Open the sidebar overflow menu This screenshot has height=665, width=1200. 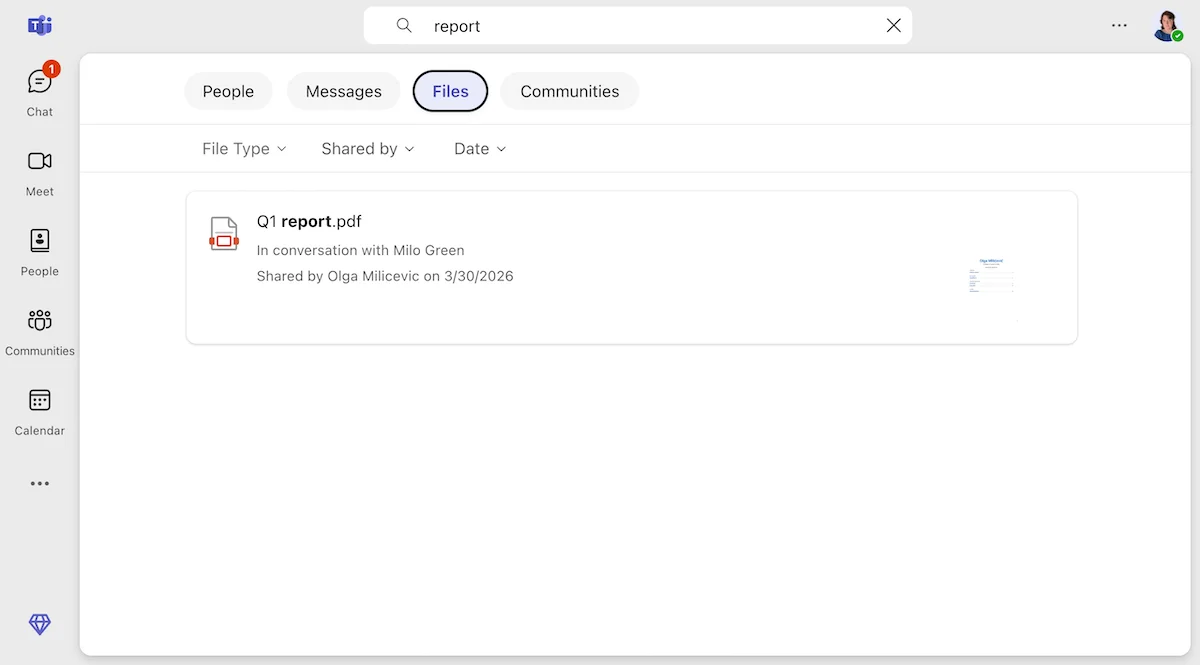point(39,483)
